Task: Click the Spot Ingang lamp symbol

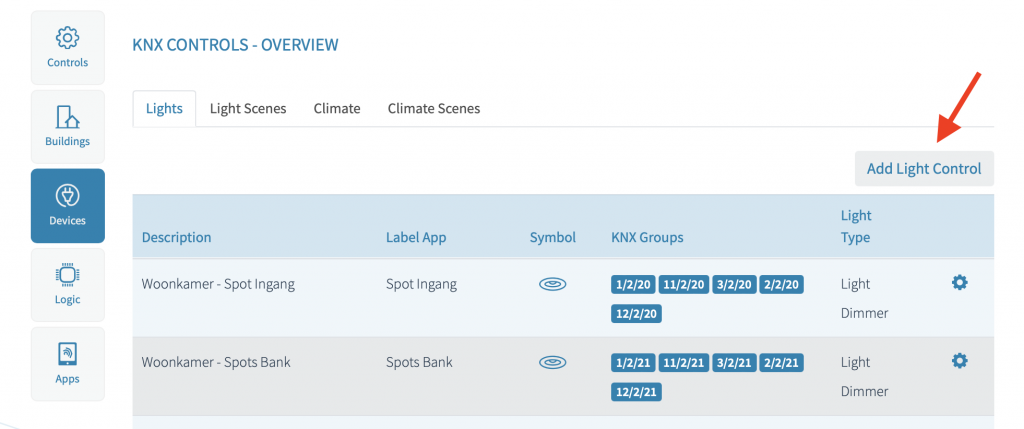Action: pyautogui.click(x=552, y=284)
